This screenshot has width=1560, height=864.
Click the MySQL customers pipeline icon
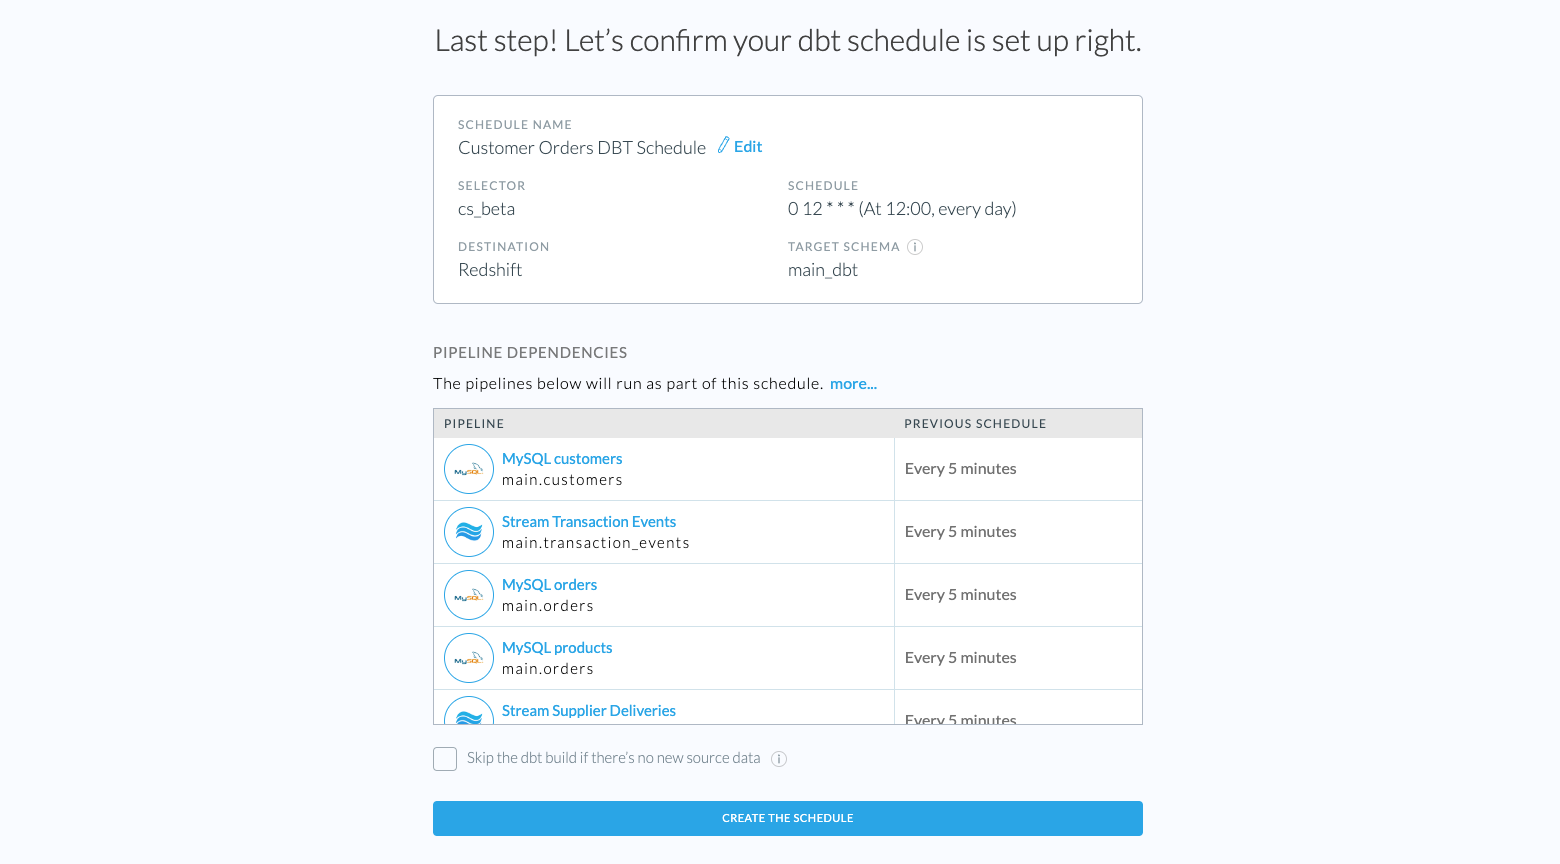click(469, 469)
